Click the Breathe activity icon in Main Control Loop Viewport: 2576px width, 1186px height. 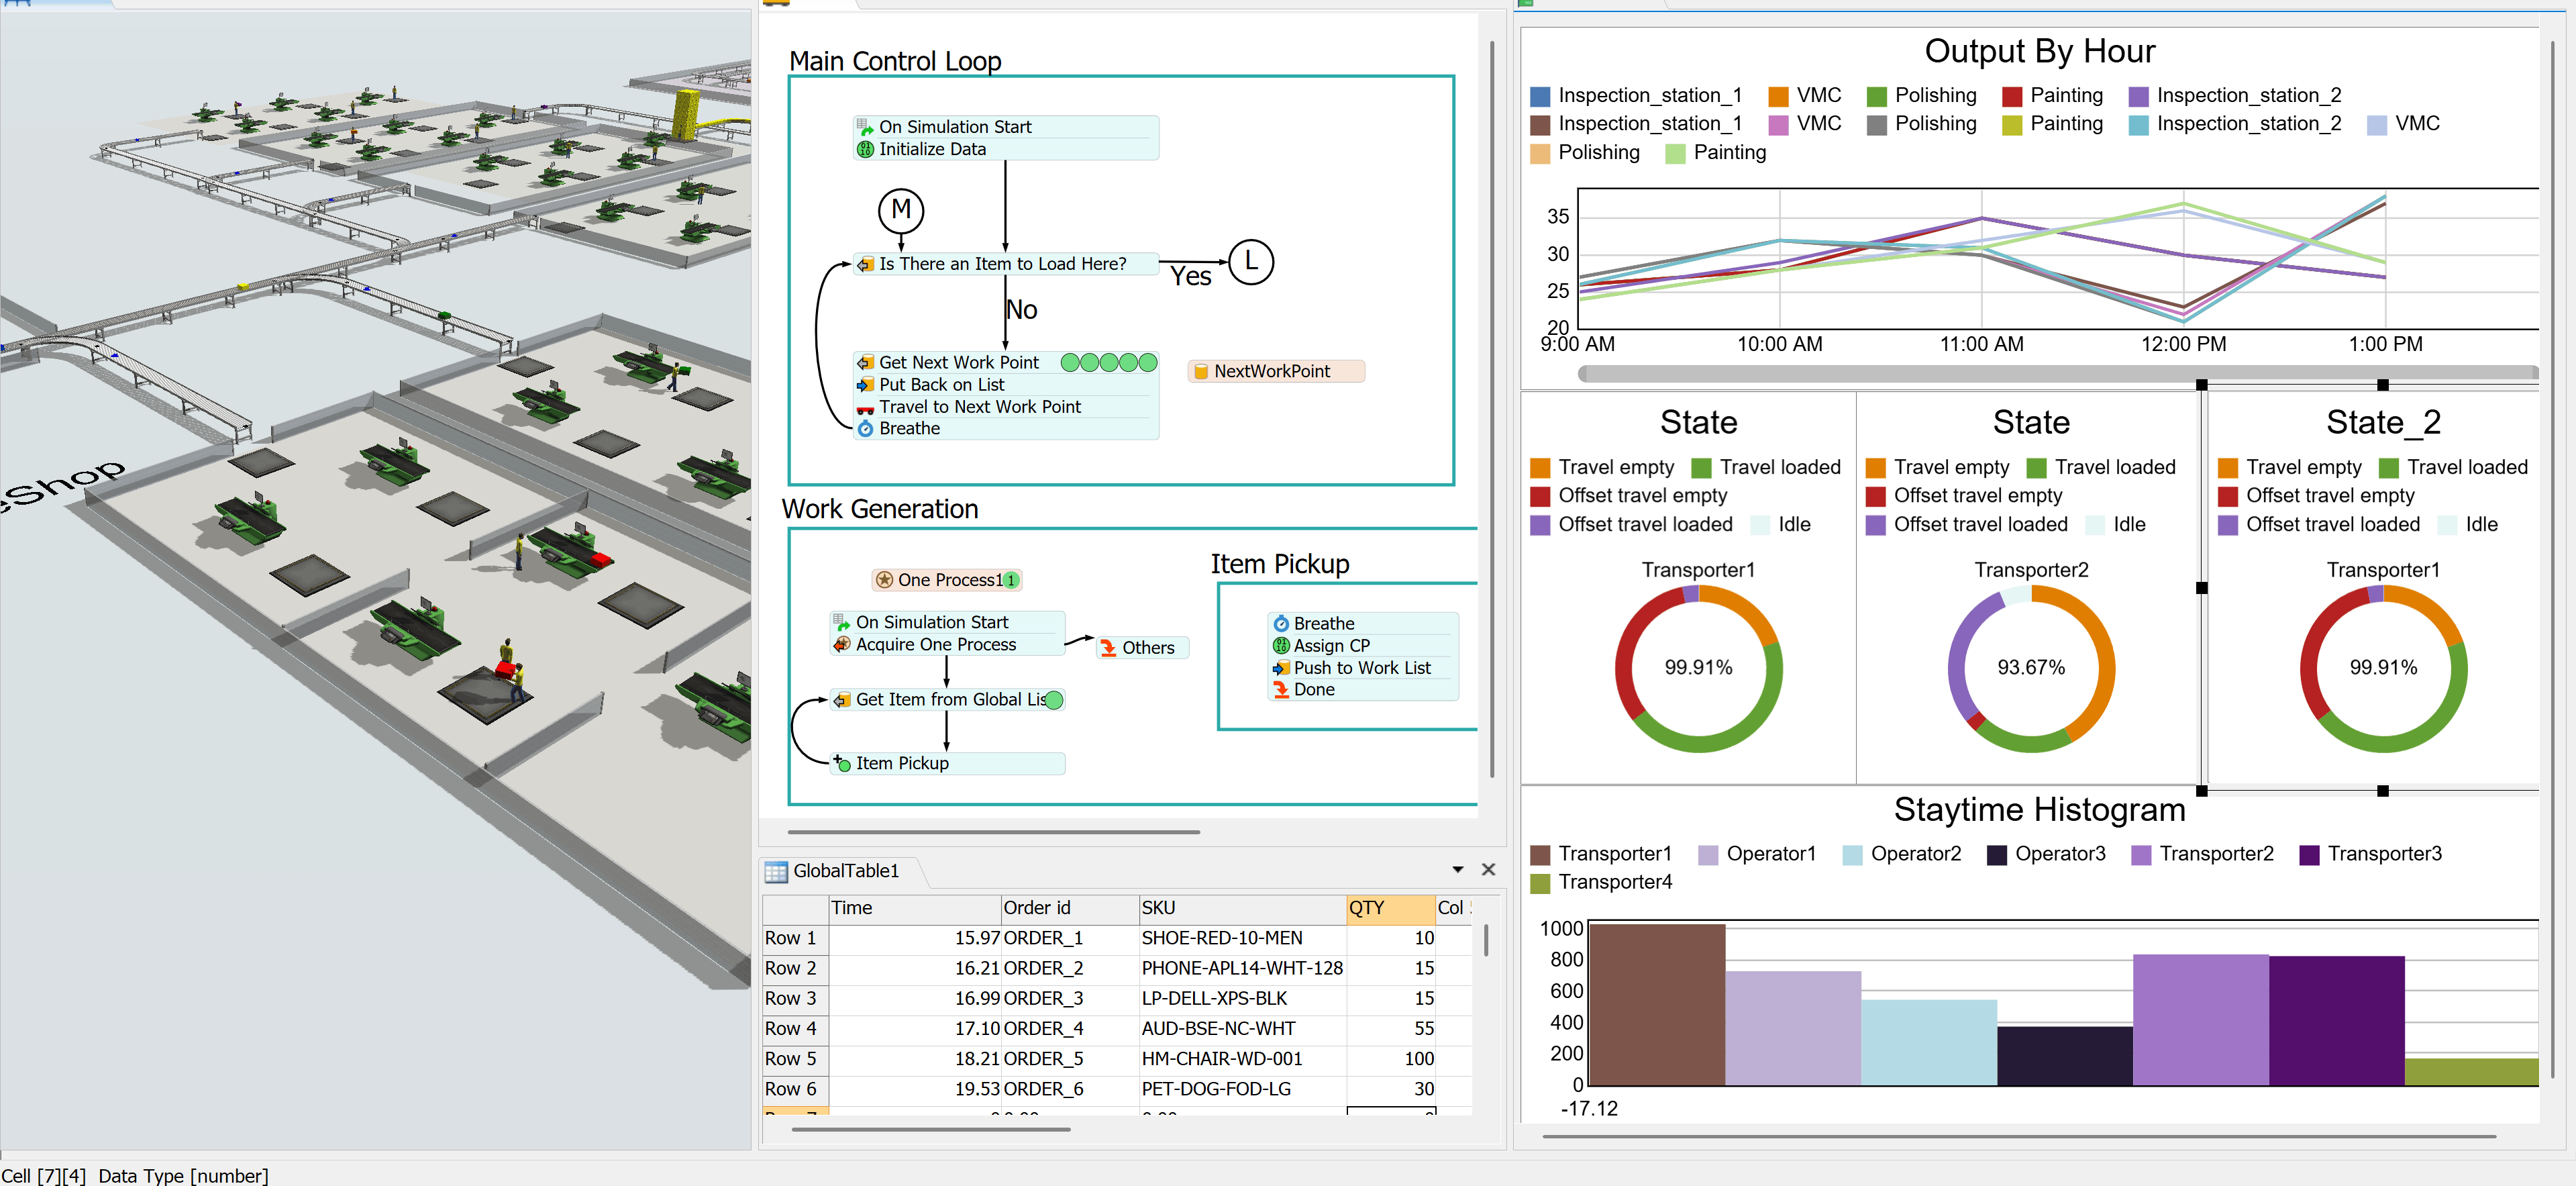tap(865, 429)
